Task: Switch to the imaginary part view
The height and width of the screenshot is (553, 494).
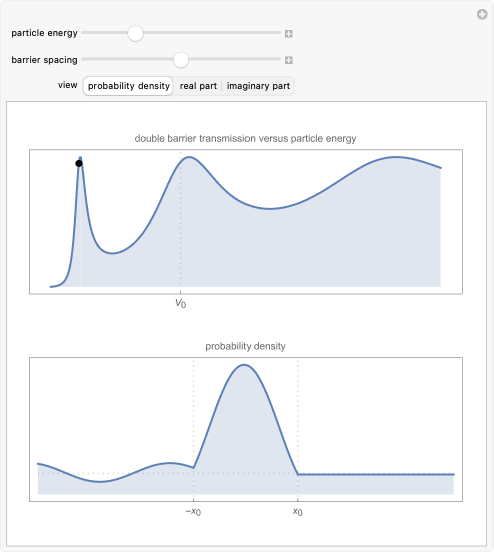Action: [258, 86]
